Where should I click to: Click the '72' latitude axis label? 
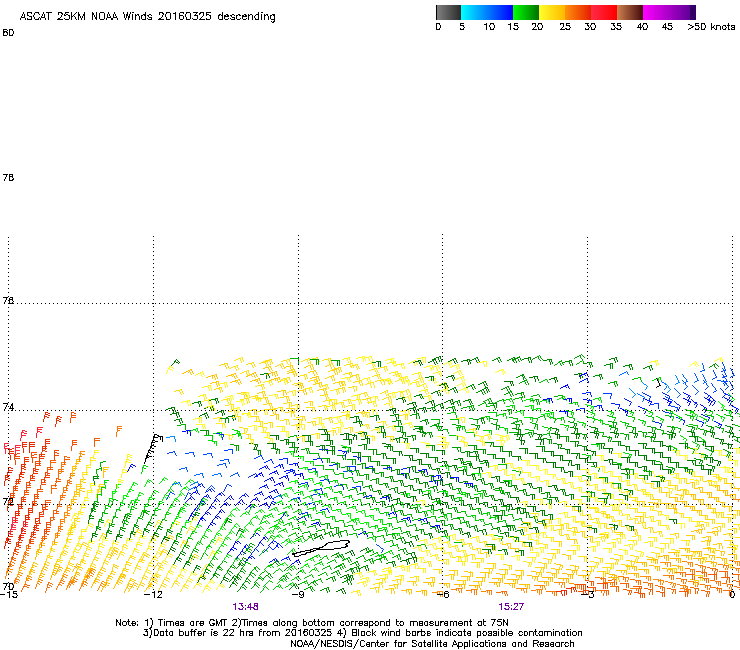pos(8,501)
